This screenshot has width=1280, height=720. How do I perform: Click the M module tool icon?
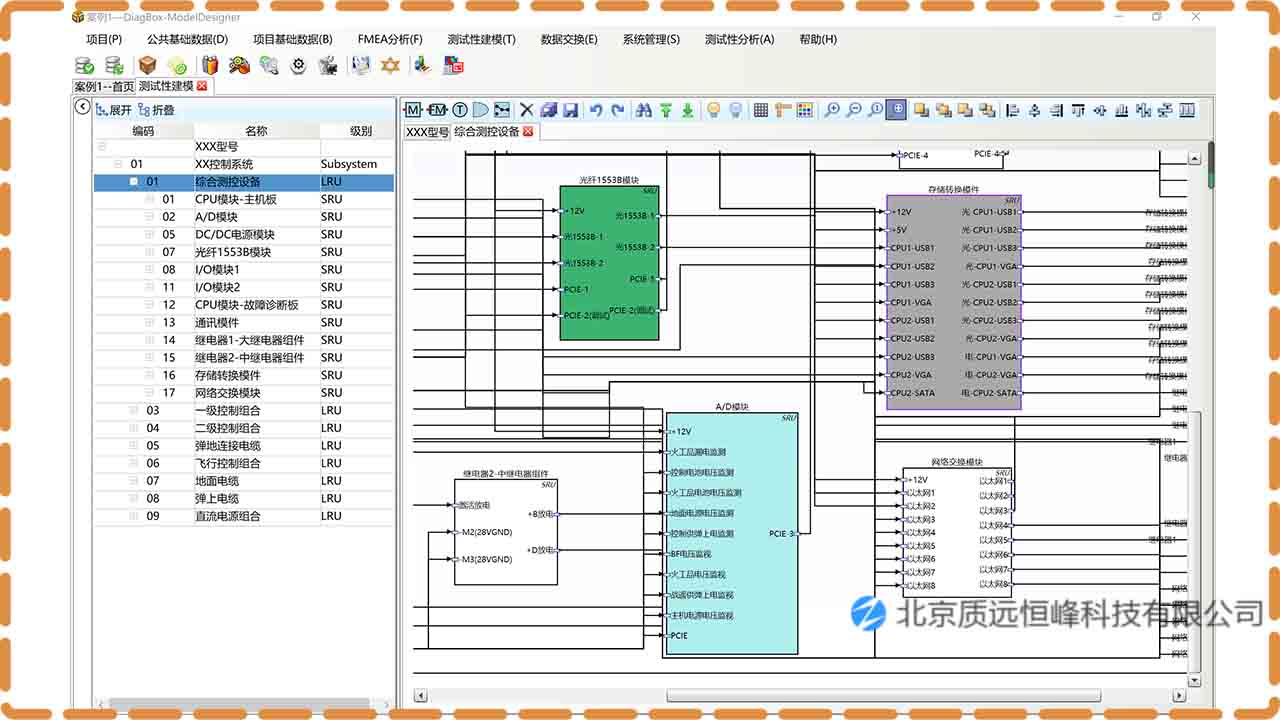(x=413, y=110)
